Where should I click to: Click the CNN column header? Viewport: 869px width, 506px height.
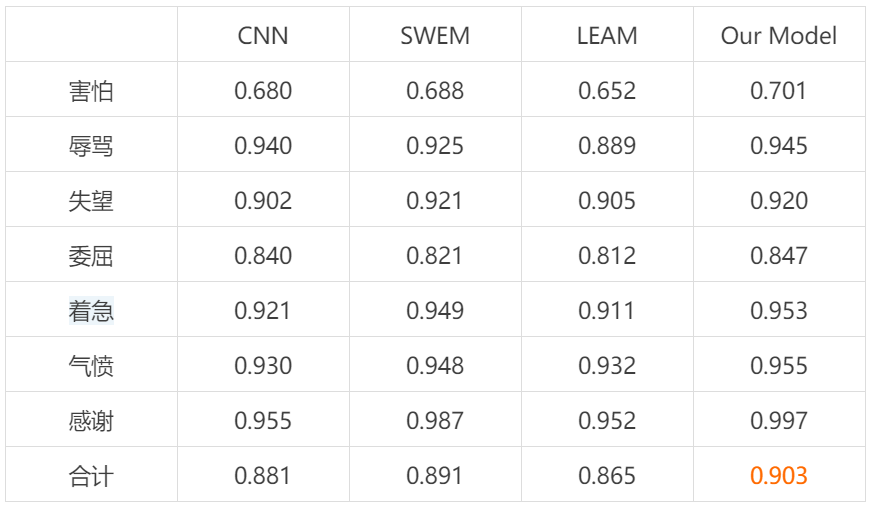pos(263,36)
